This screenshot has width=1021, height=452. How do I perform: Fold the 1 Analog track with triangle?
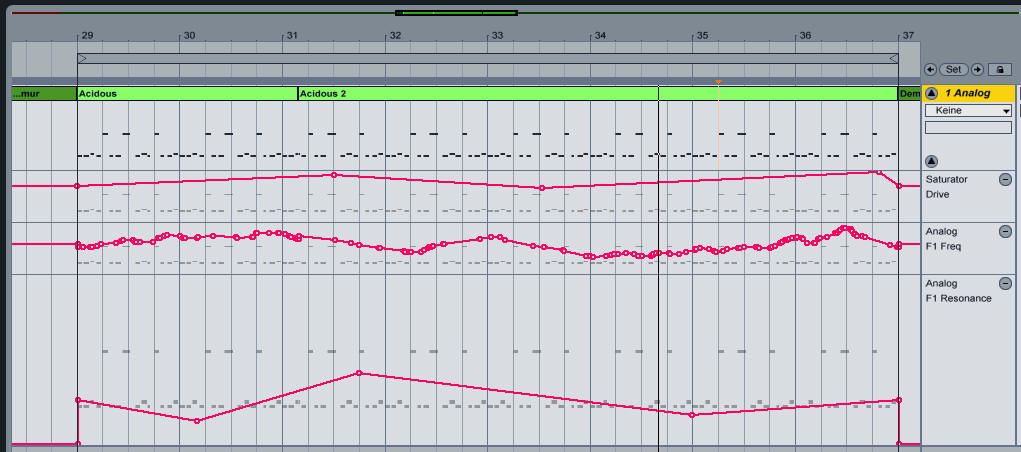[931, 93]
